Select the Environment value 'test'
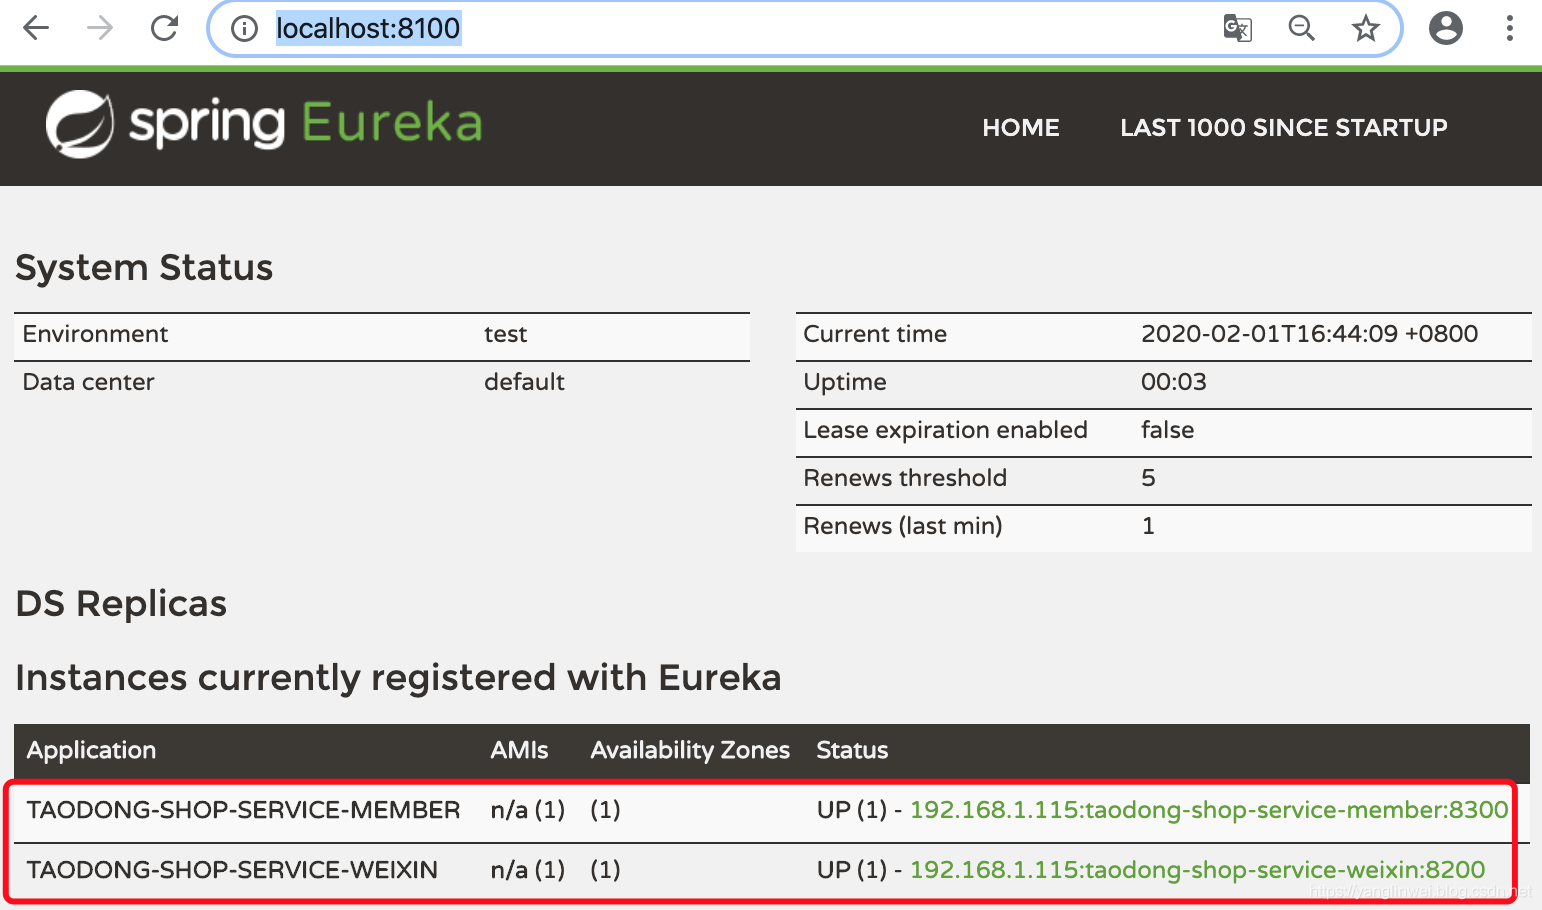Image resolution: width=1542 pixels, height=910 pixels. pyautogui.click(x=505, y=334)
